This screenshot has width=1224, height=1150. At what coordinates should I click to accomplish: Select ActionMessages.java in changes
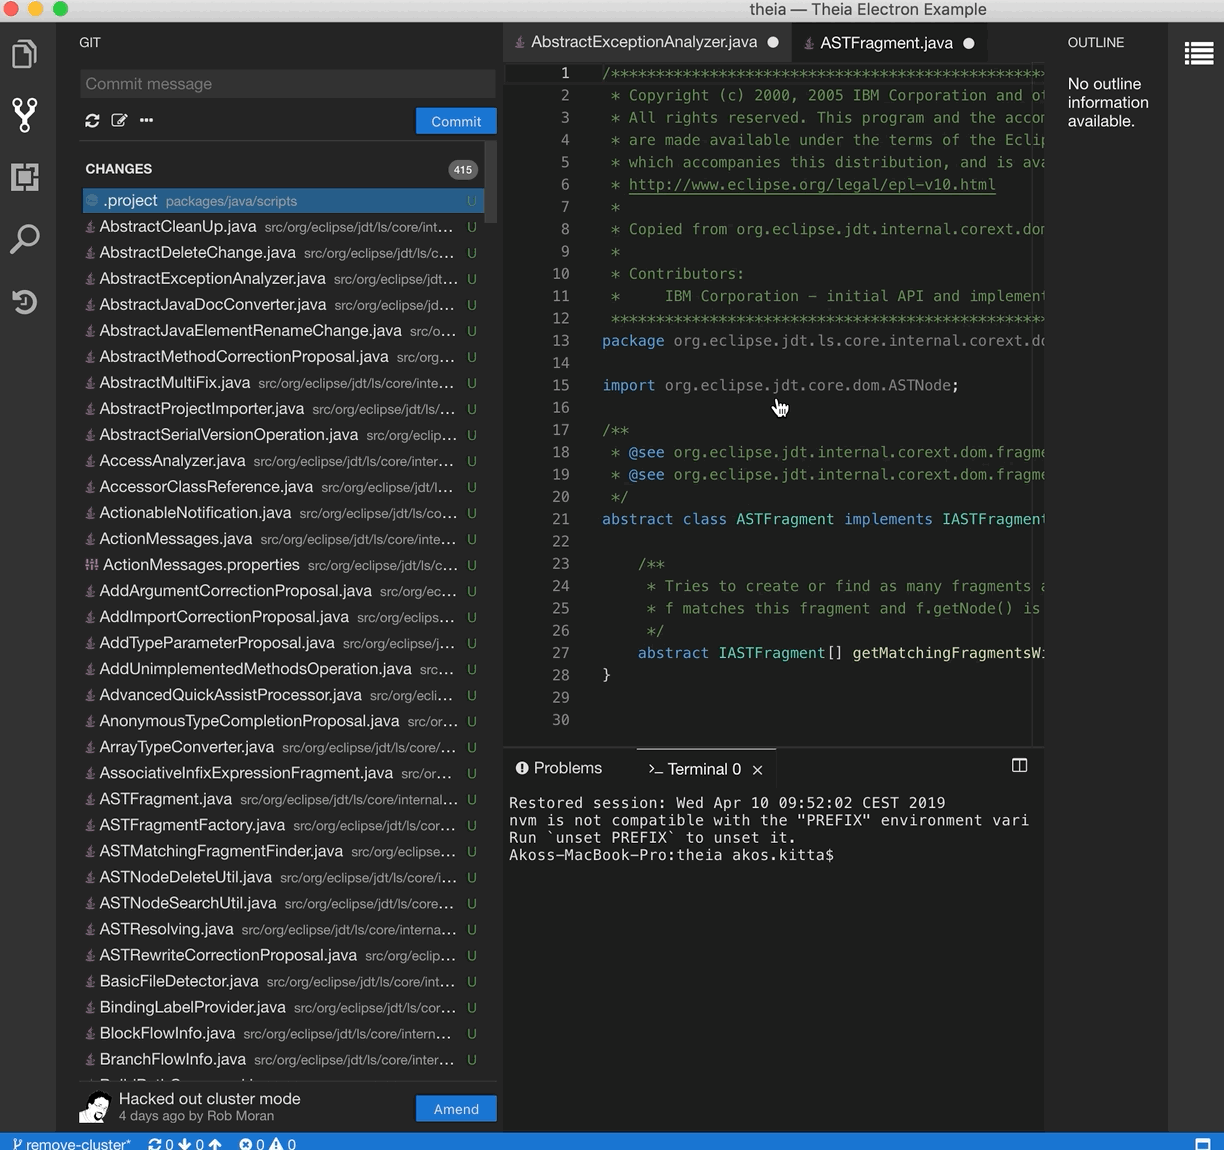pyautogui.click(x=283, y=539)
